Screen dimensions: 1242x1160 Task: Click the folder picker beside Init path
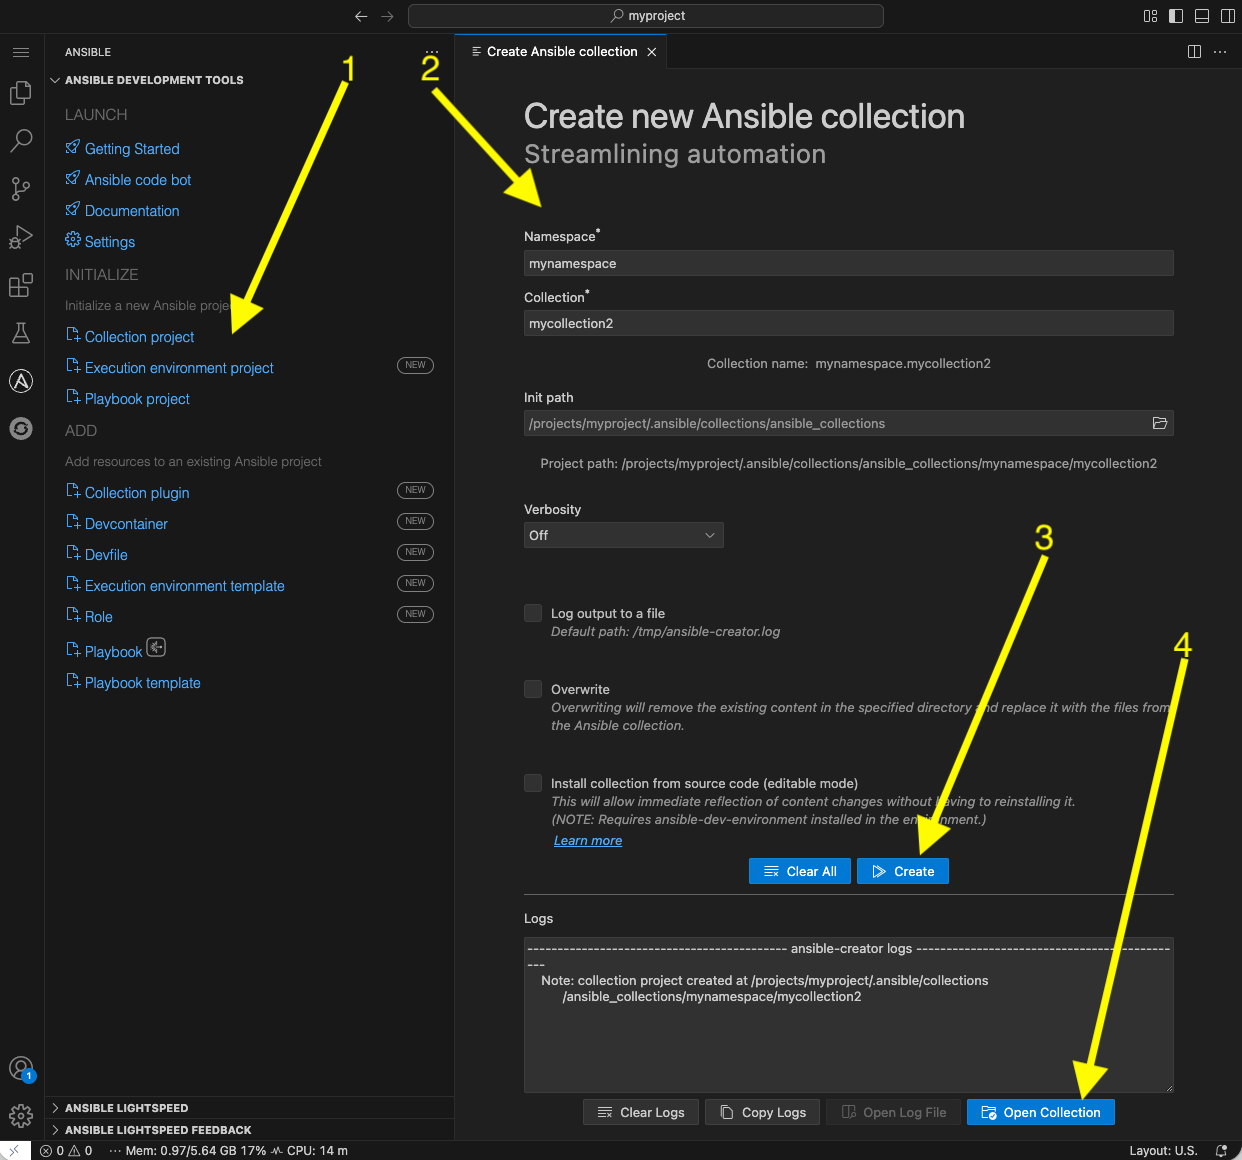coord(1160,423)
